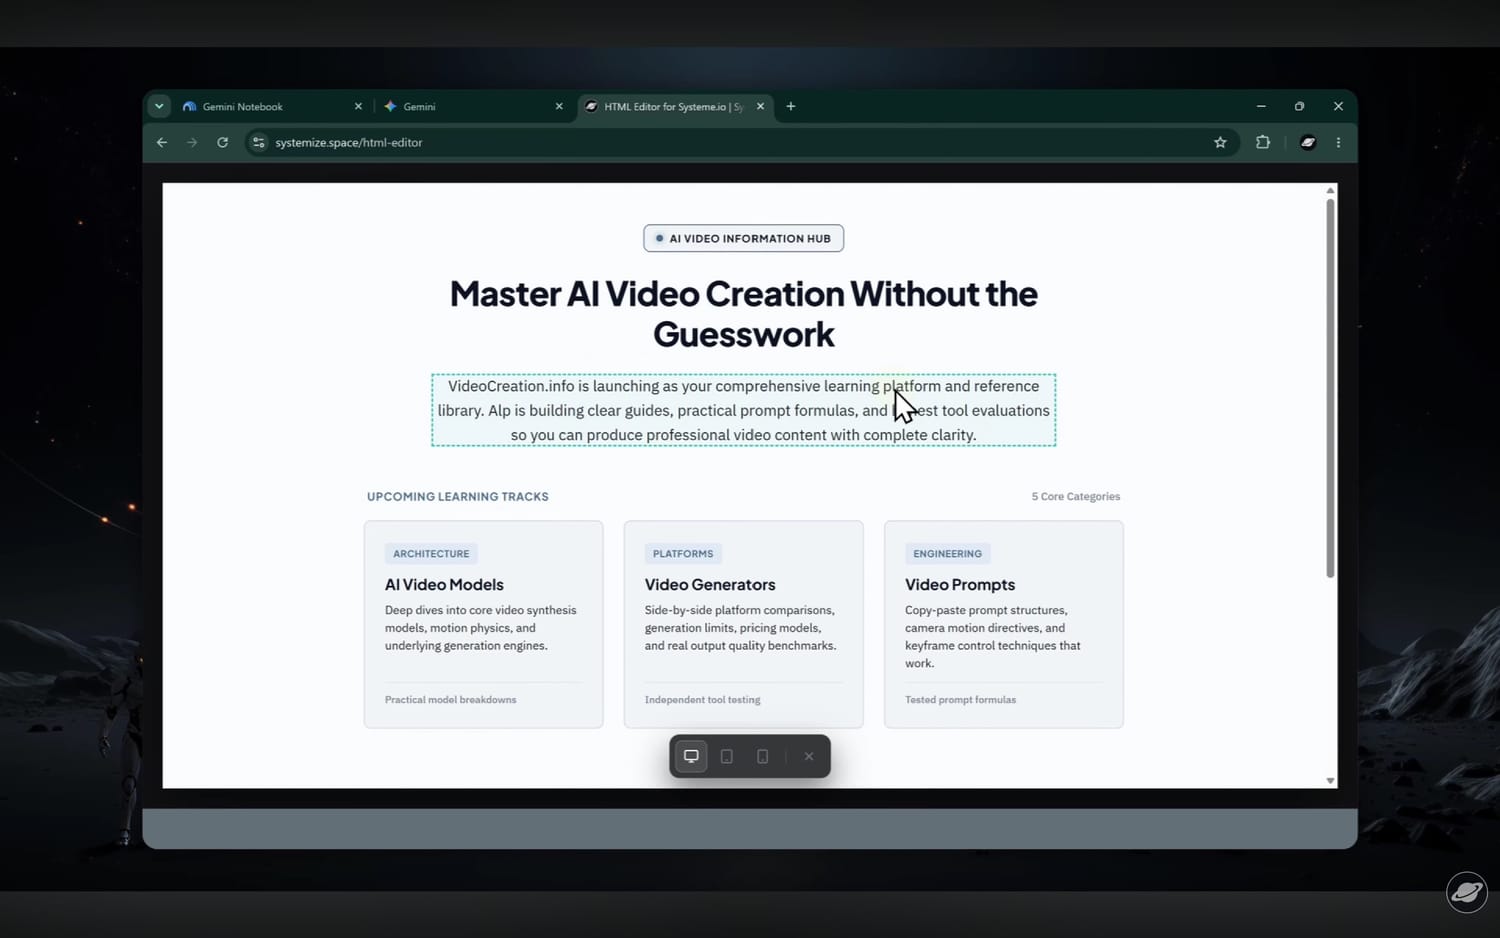This screenshot has height=938, width=1500.
Task: Click the Master AI Video Creation heading
Action: (x=743, y=314)
